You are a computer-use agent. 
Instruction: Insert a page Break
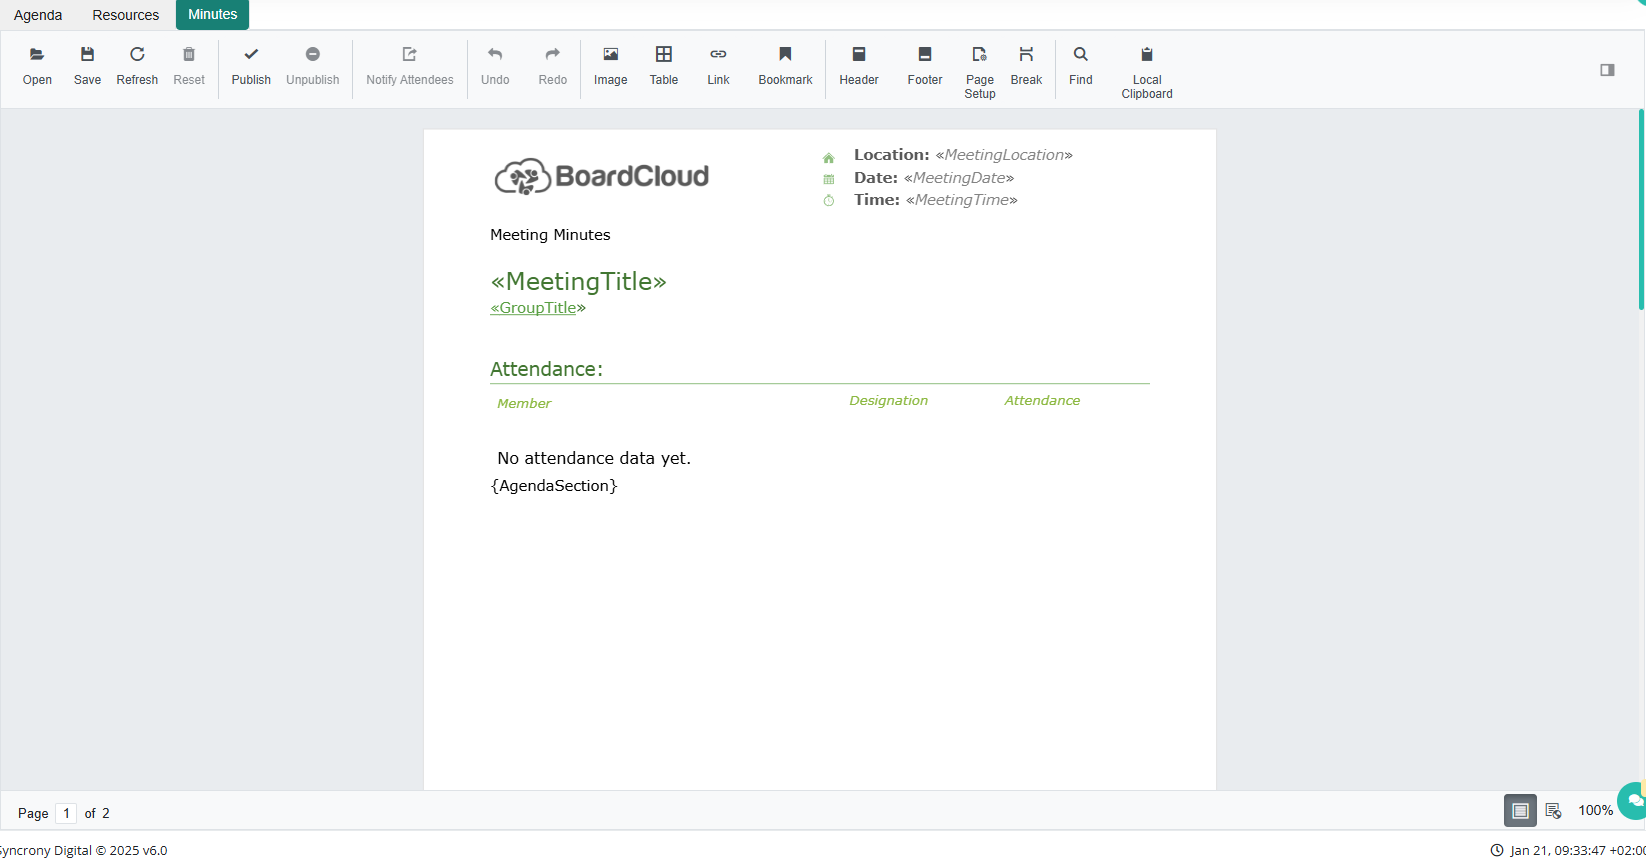tap(1026, 65)
